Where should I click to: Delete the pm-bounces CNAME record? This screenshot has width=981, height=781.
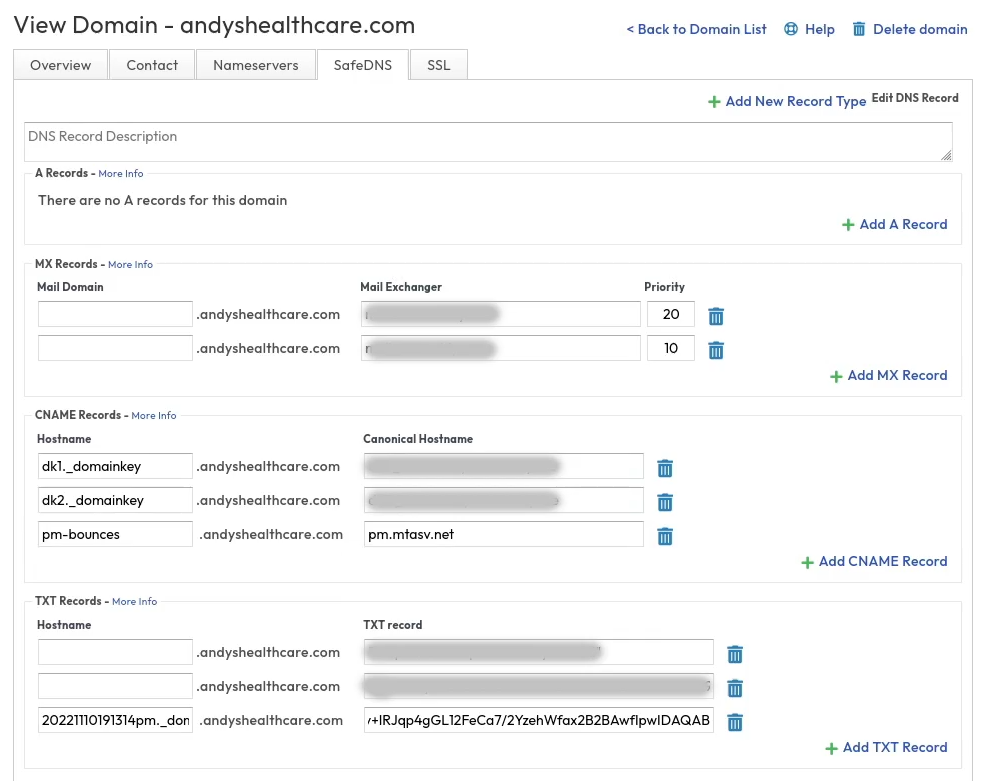[664, 536]
